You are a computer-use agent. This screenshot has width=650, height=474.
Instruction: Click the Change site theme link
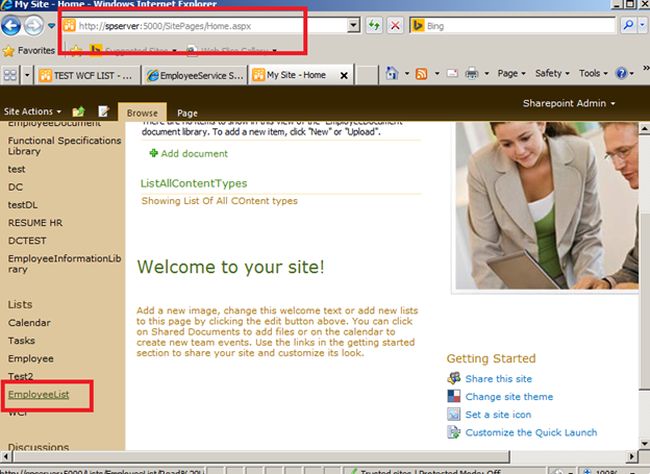tap(509, 396)
